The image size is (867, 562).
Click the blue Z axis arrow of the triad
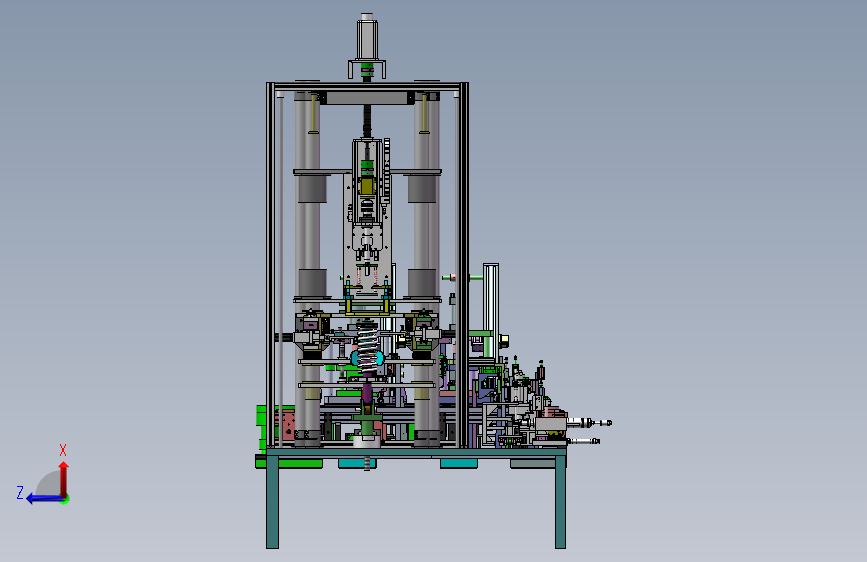pyautogui.click(x=44, y=499)
